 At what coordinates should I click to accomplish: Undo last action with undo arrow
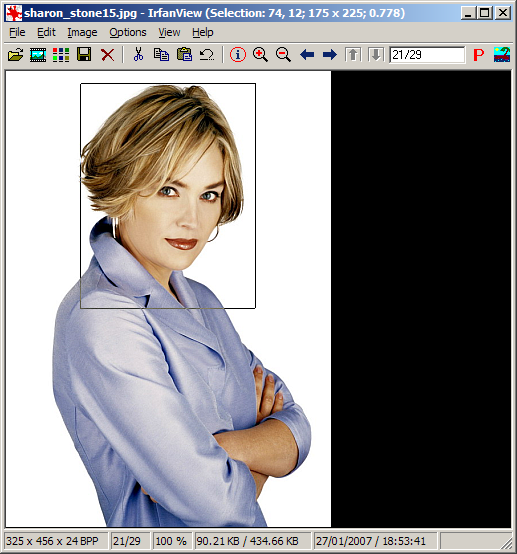(x=207, y=55)
